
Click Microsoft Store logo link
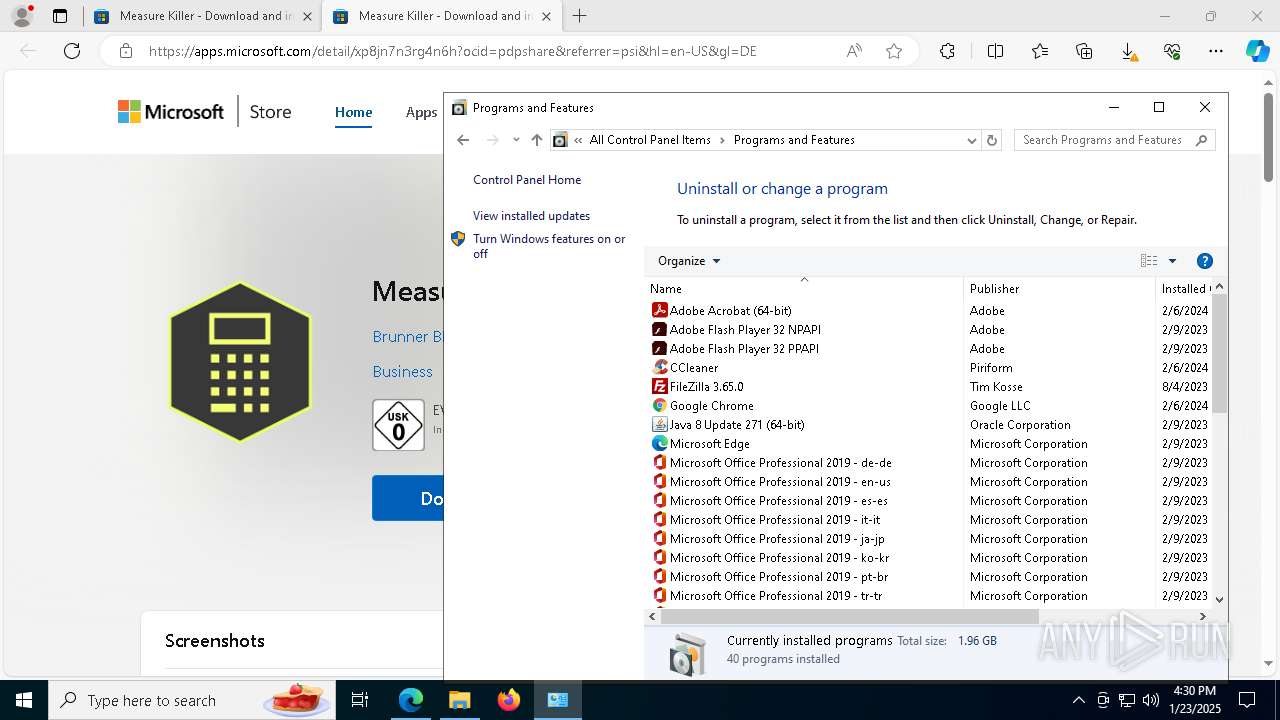coord(170,112)
